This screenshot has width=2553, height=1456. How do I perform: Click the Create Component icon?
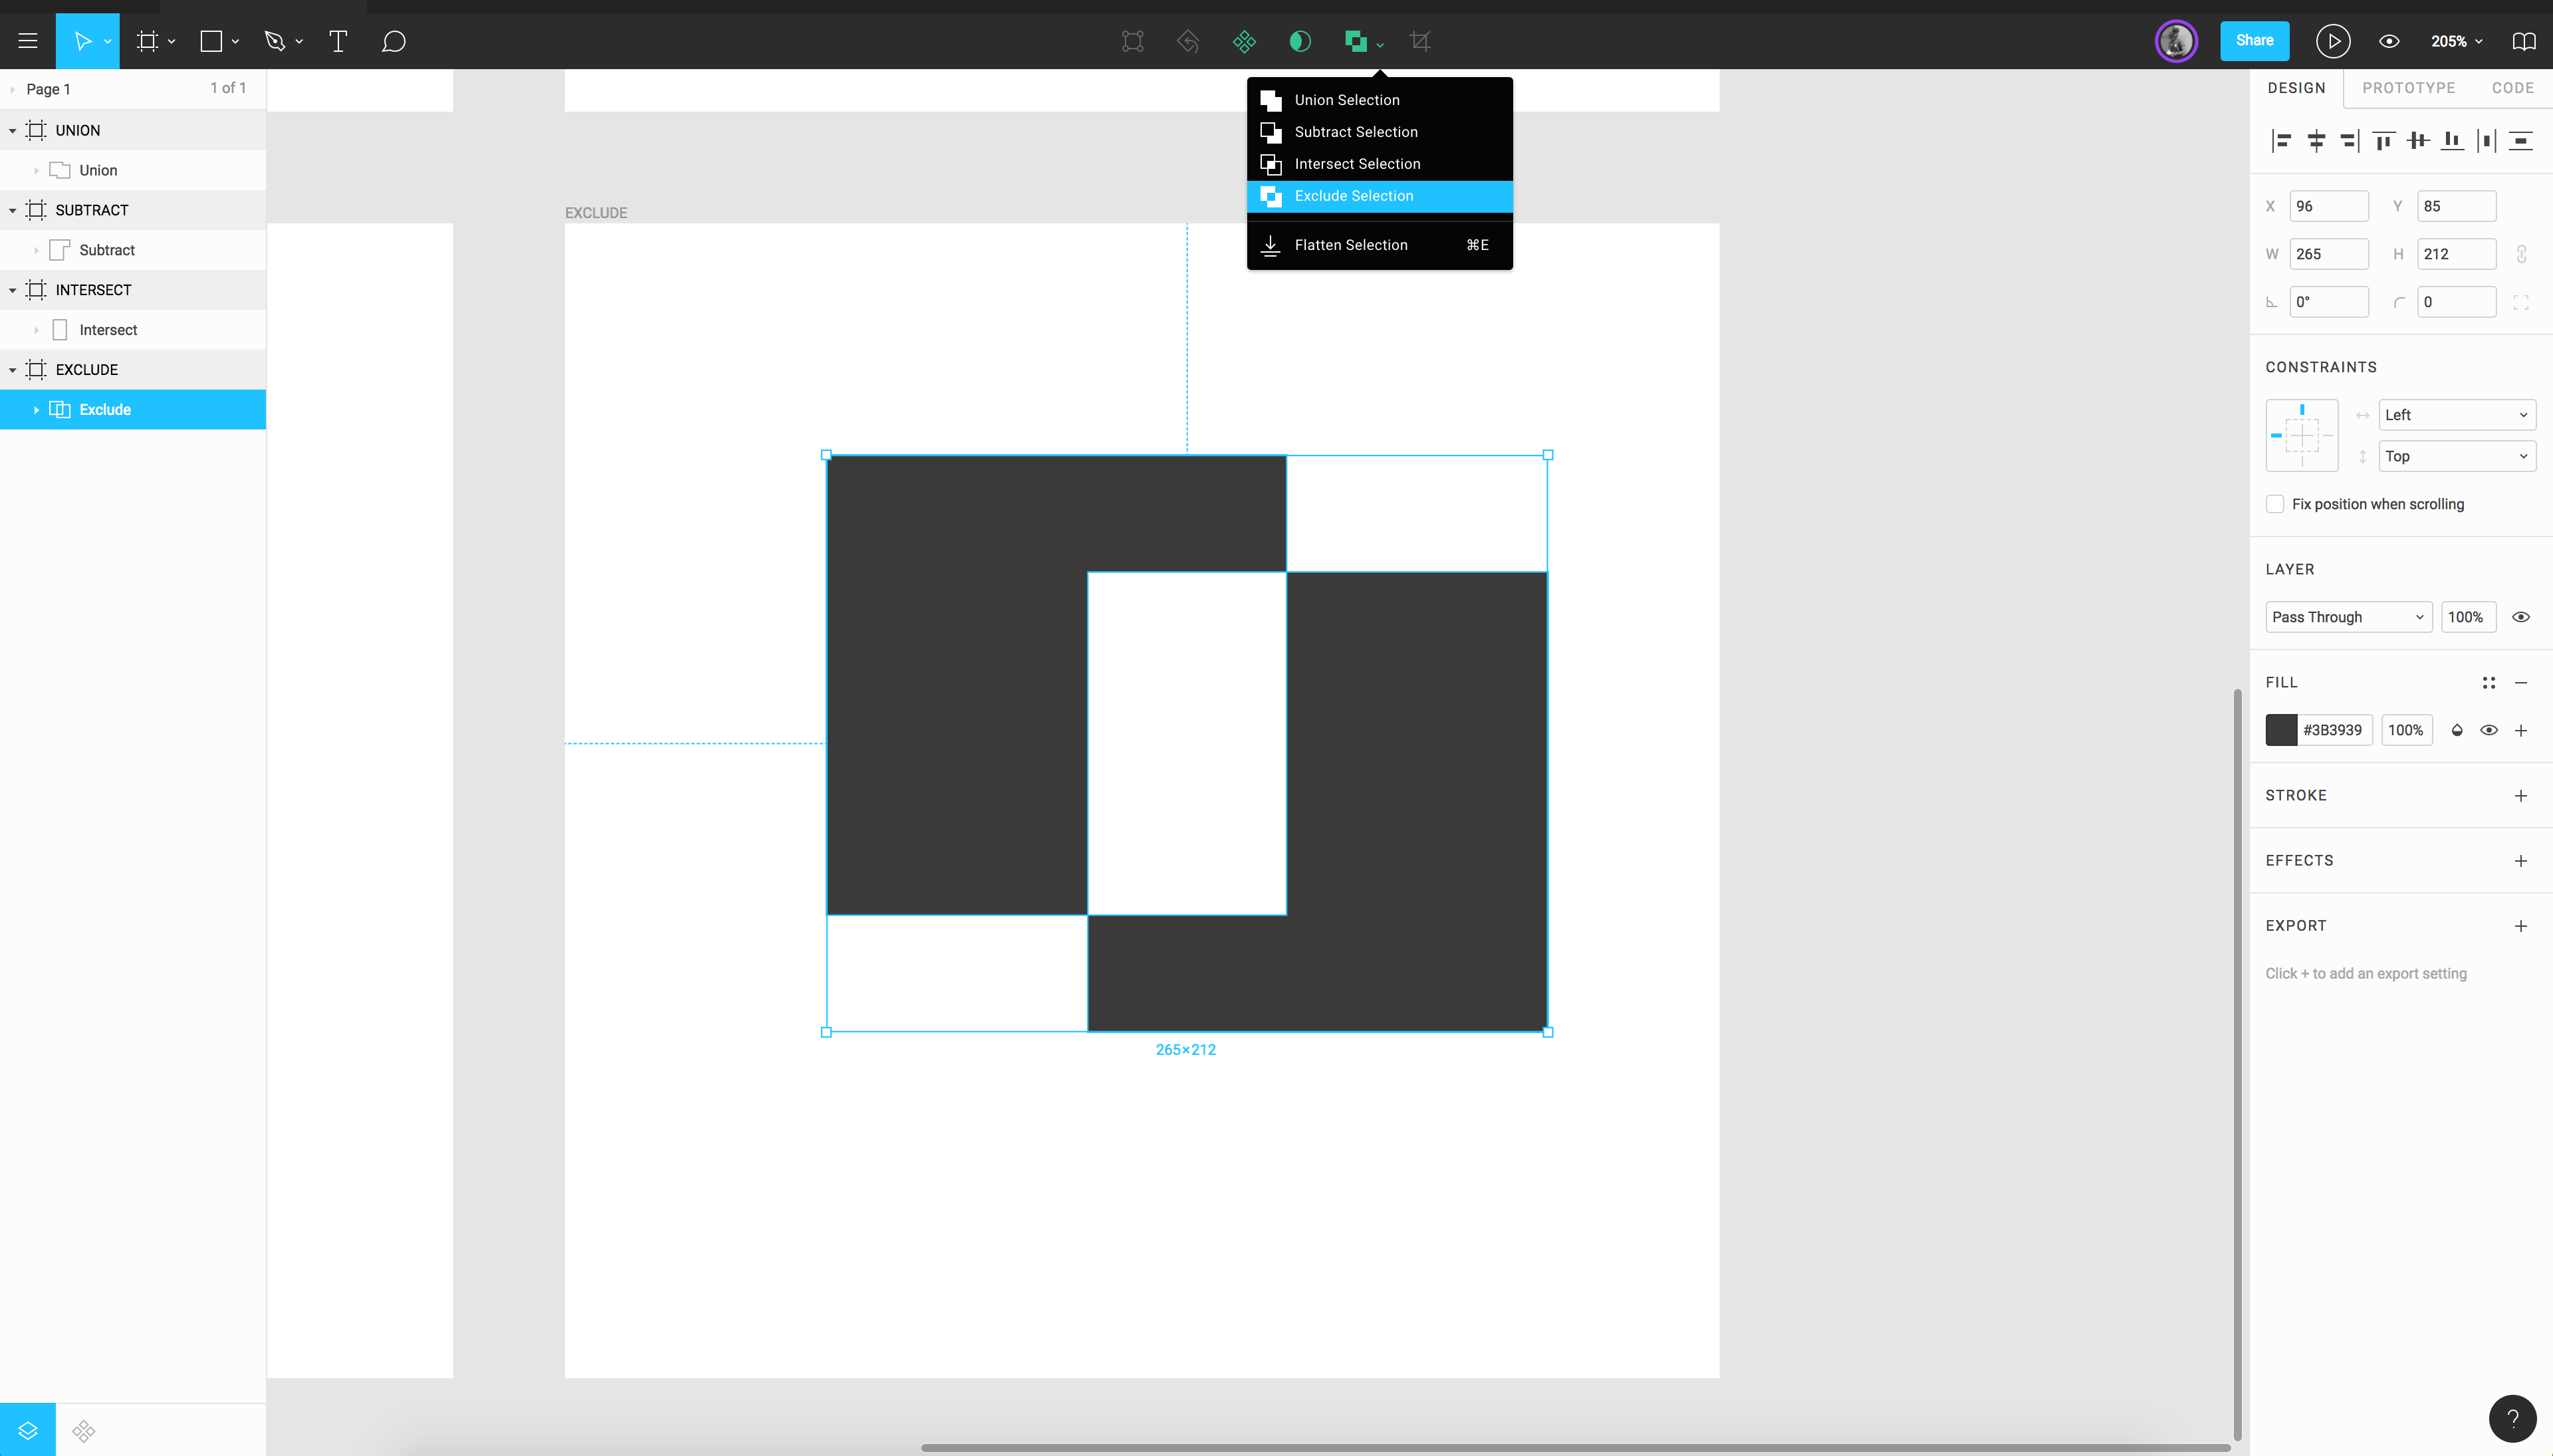1244,41
